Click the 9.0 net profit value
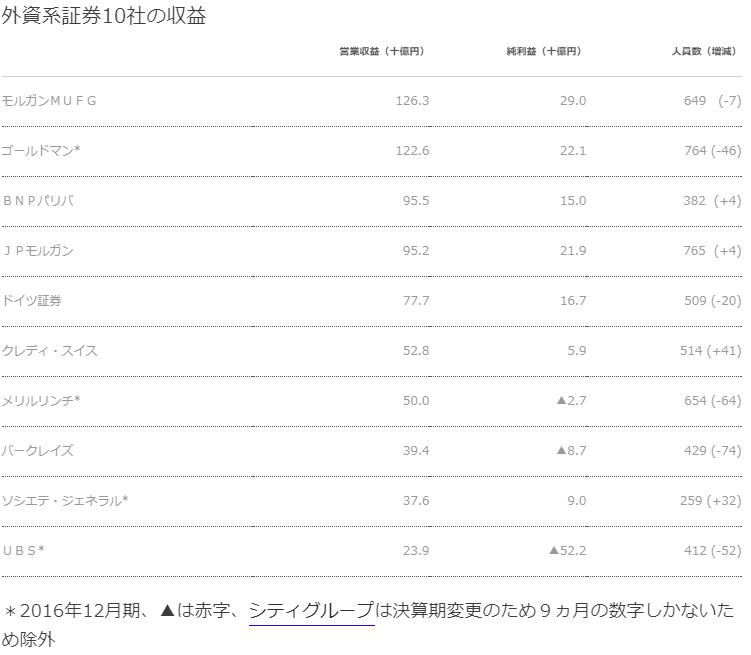The height and width of the screenshot is (655, 751). coord(577,501)
